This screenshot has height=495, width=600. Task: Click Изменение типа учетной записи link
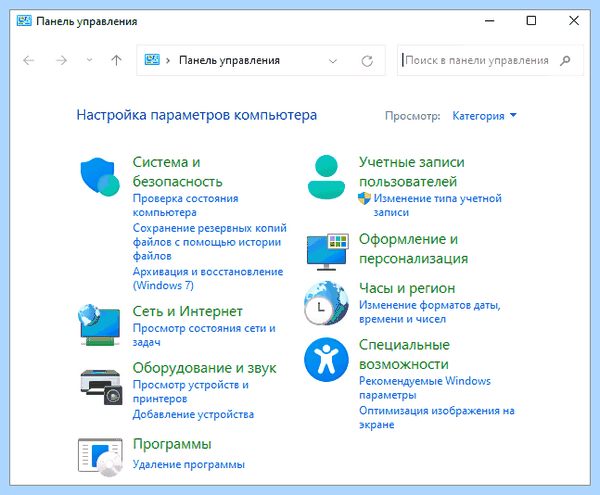point(438,205)
